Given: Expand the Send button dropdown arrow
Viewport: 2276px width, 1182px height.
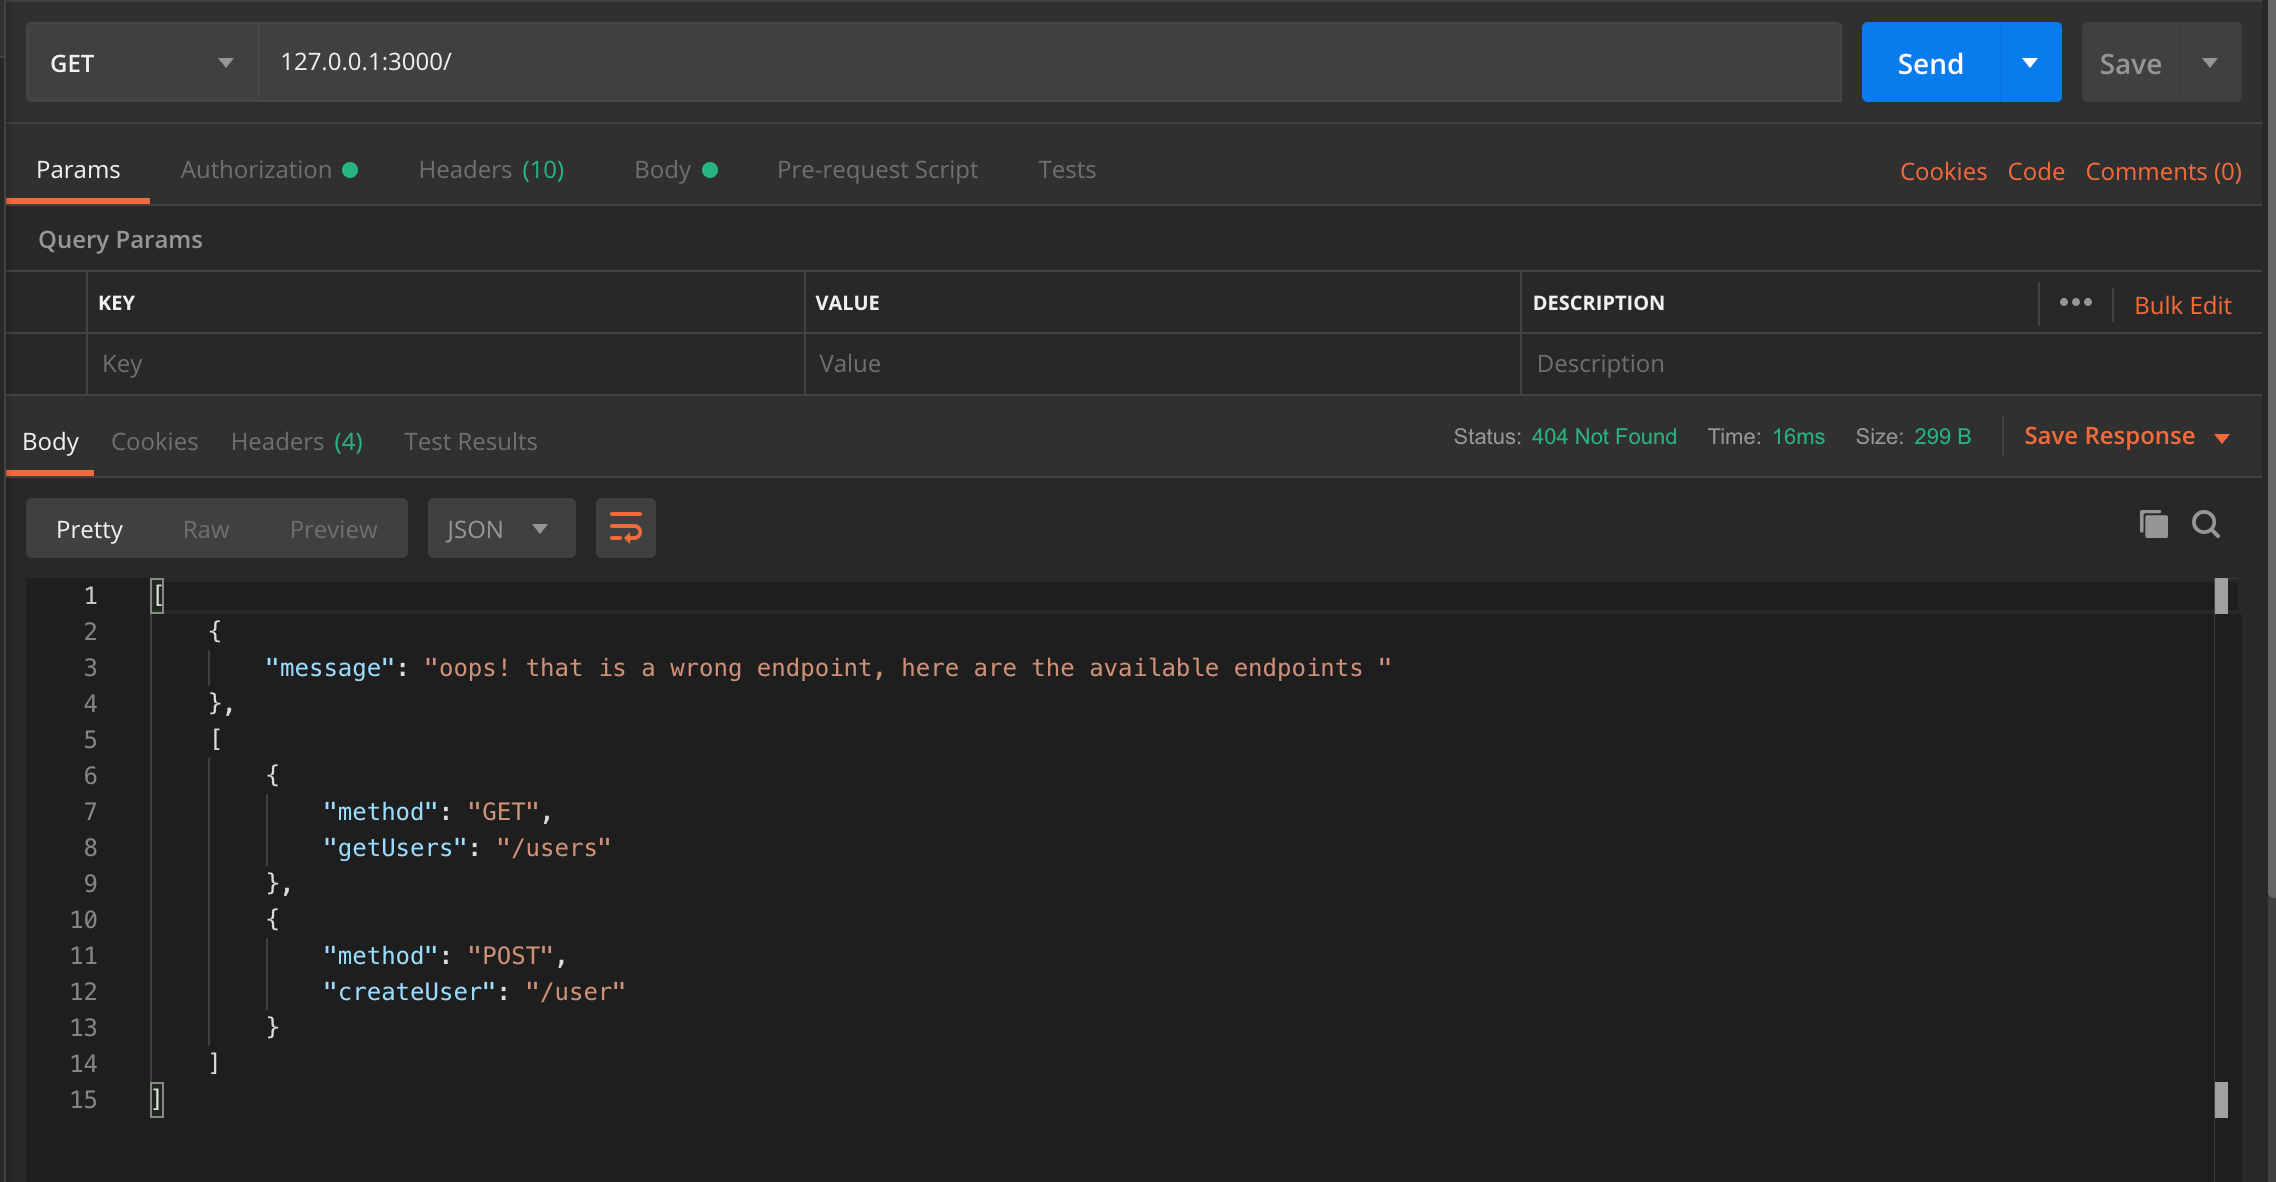Looking at the screenshot, I should [2030, 63].
